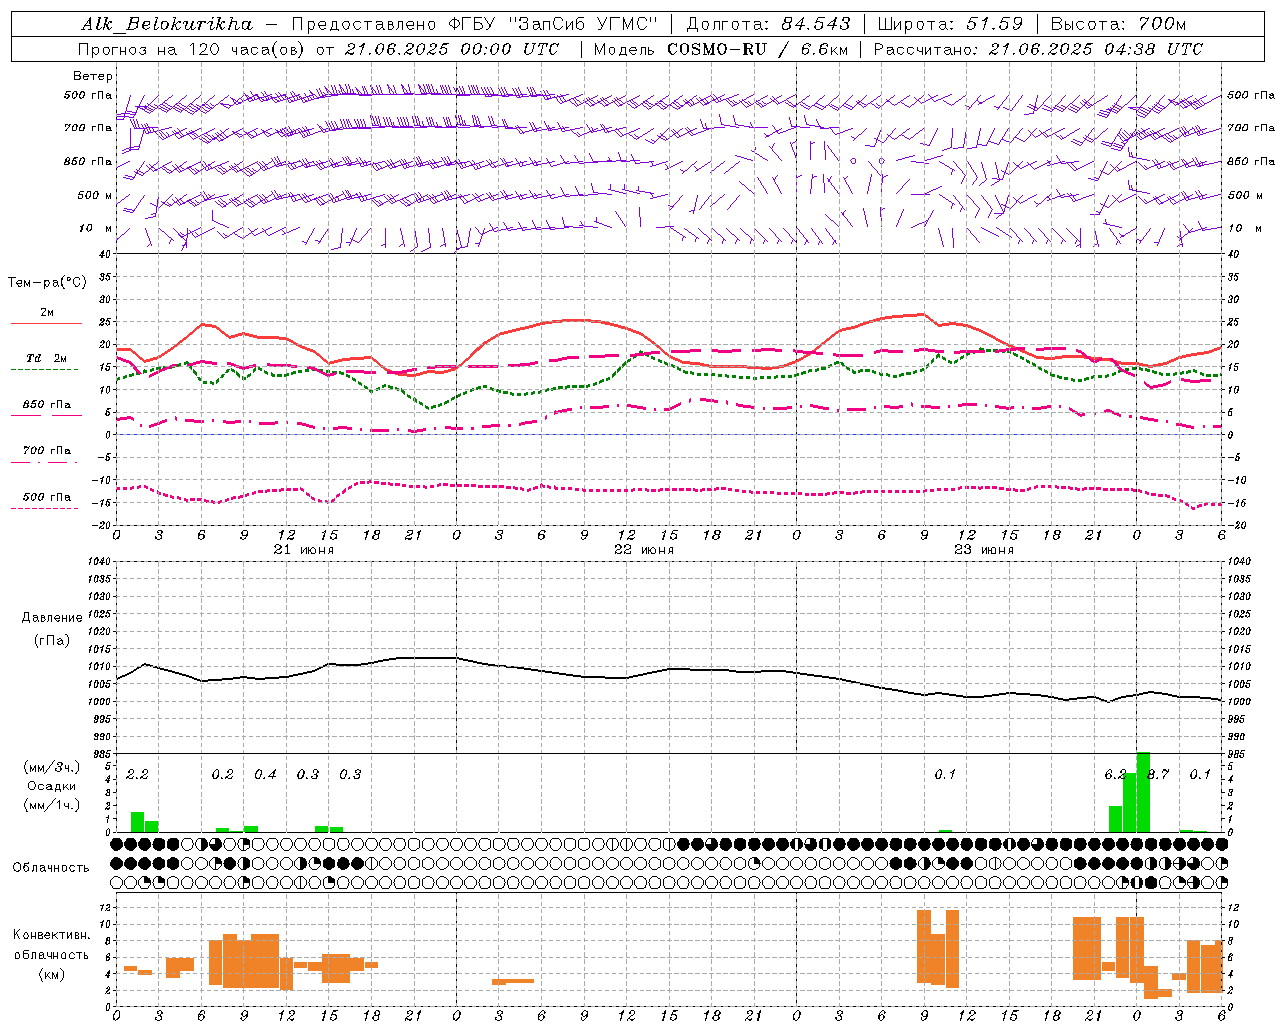Click the Td 2м dew point legend entry

coord(46,362)
